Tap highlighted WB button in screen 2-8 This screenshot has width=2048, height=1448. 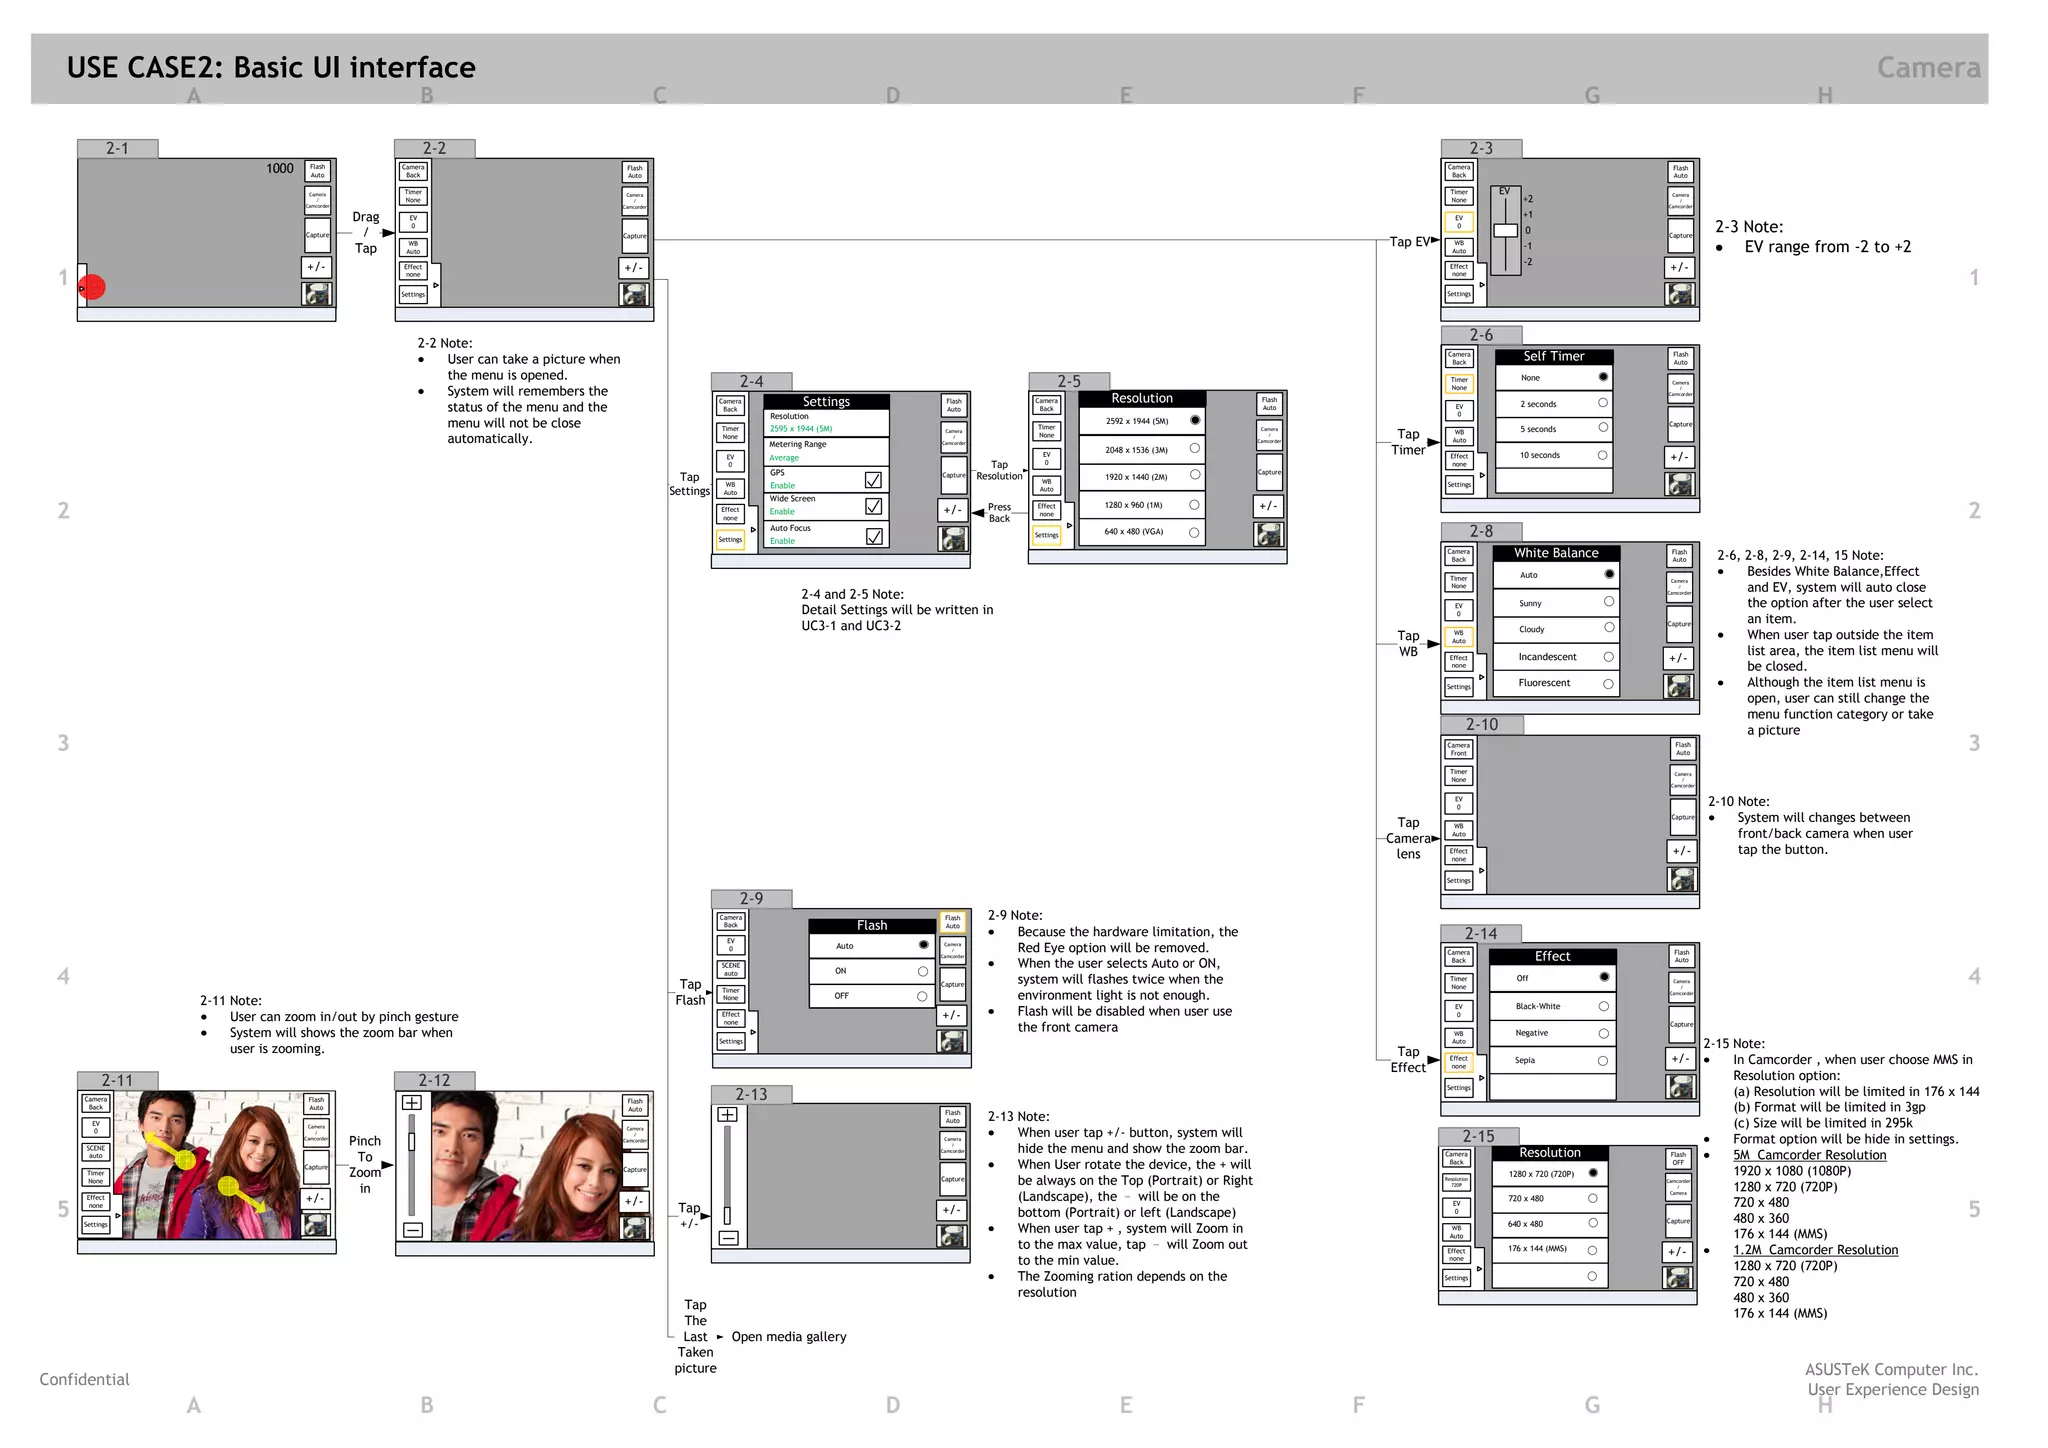click(1458, 637)
